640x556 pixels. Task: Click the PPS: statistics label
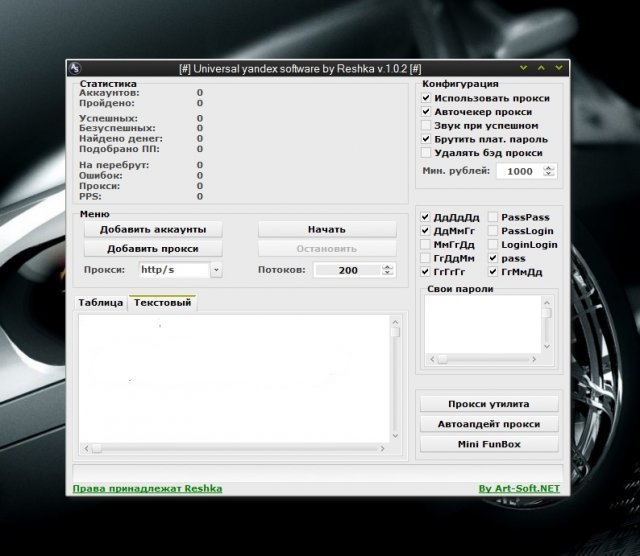point(90,196)
